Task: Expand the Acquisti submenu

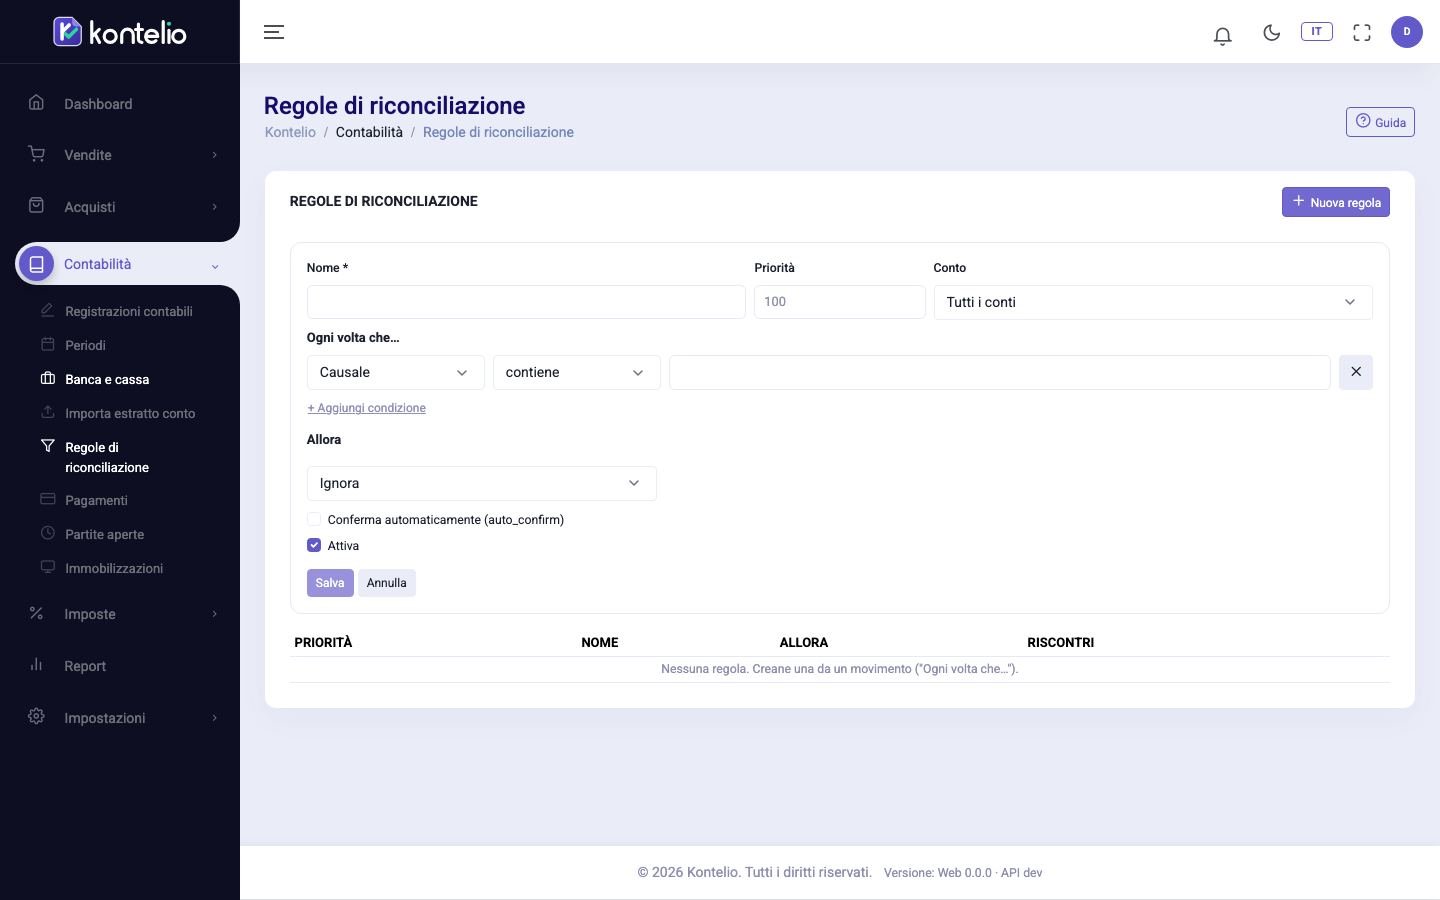Action: [x=214, y=207]
